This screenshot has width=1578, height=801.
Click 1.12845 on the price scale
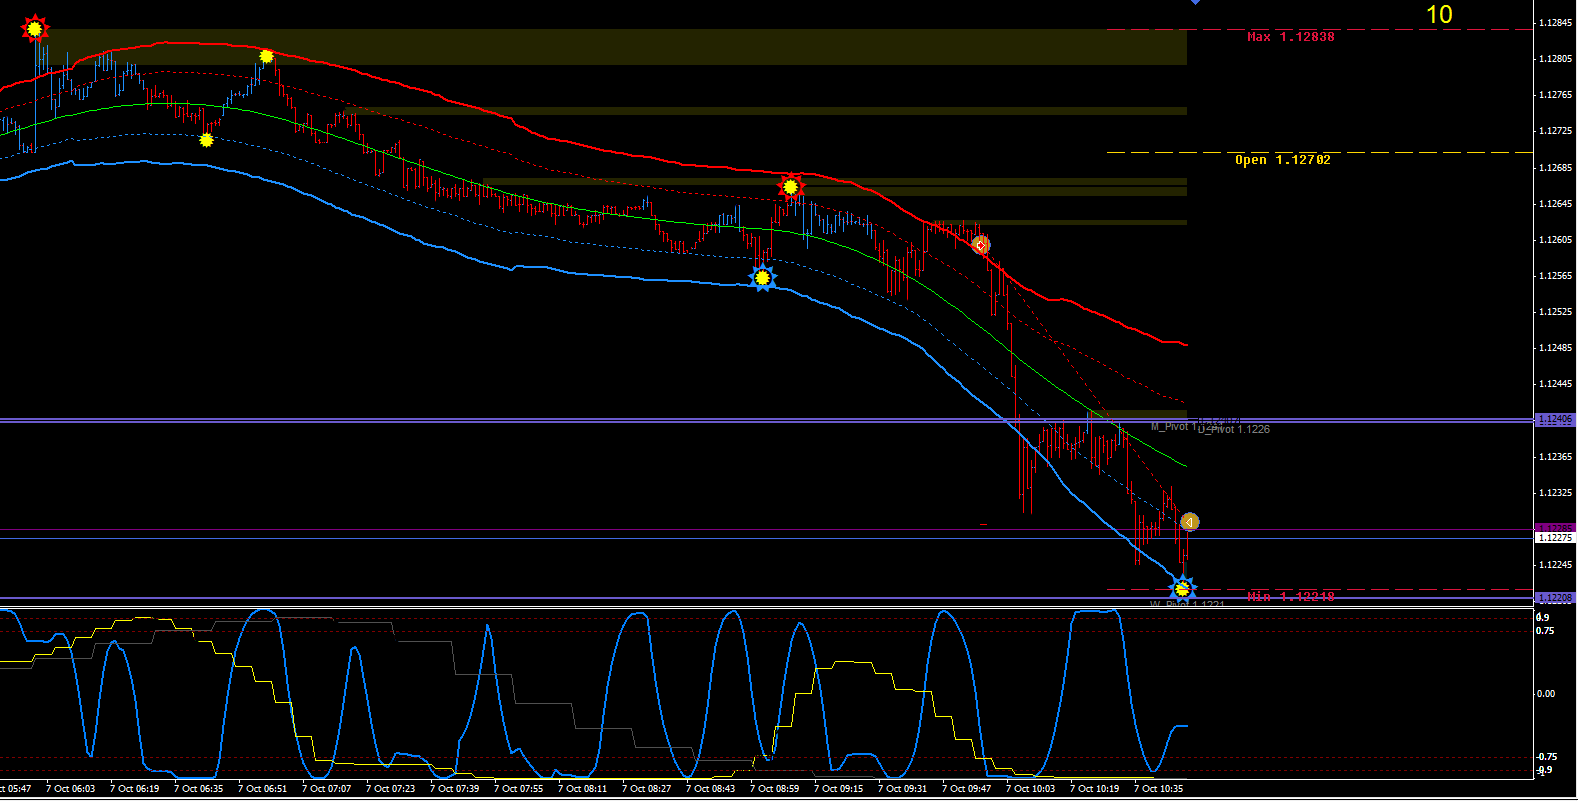(x=1555, y=23)
